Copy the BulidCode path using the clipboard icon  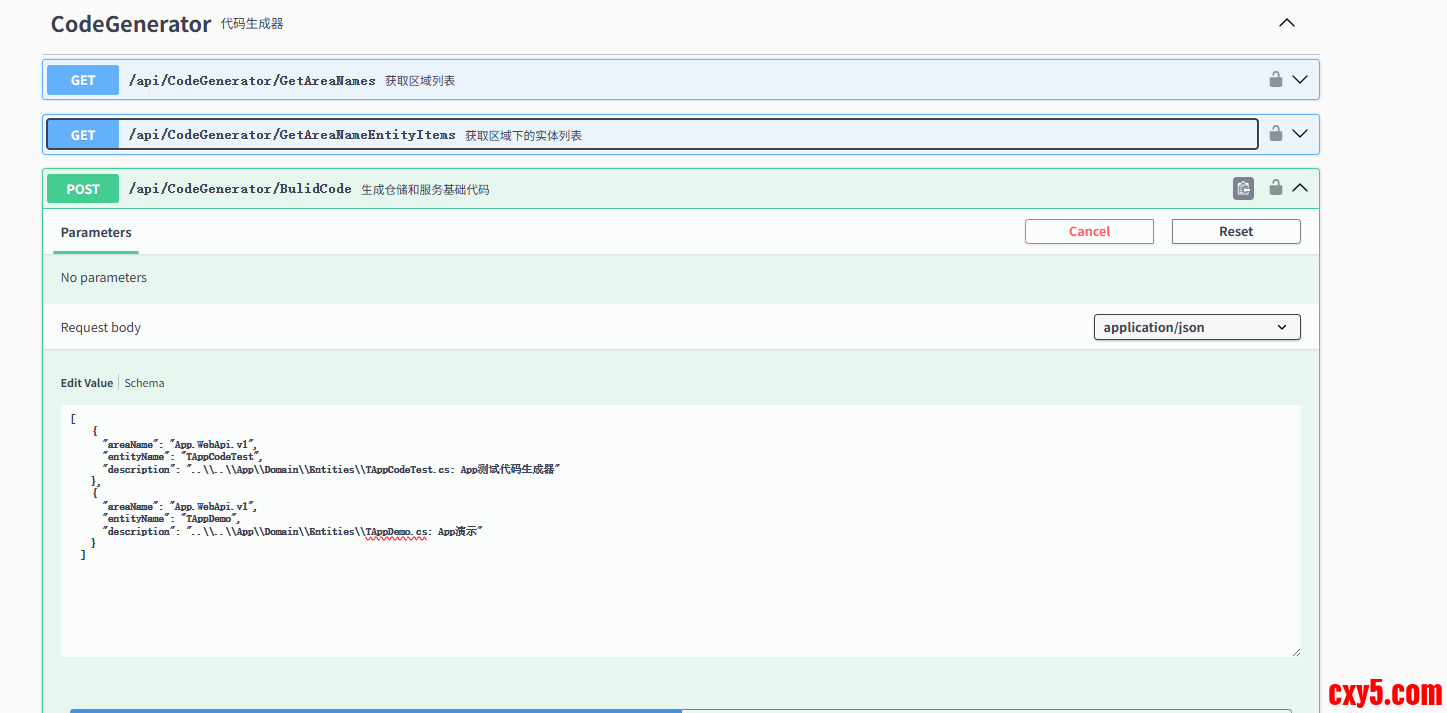1243,188
